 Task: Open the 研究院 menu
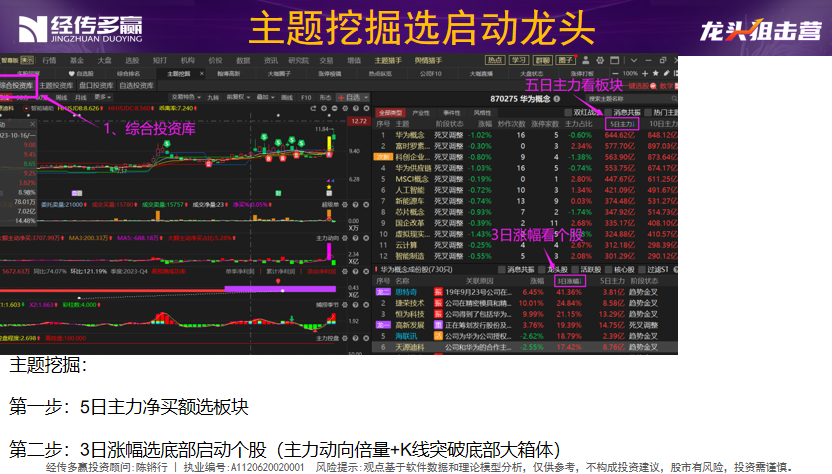pos(298,61)
